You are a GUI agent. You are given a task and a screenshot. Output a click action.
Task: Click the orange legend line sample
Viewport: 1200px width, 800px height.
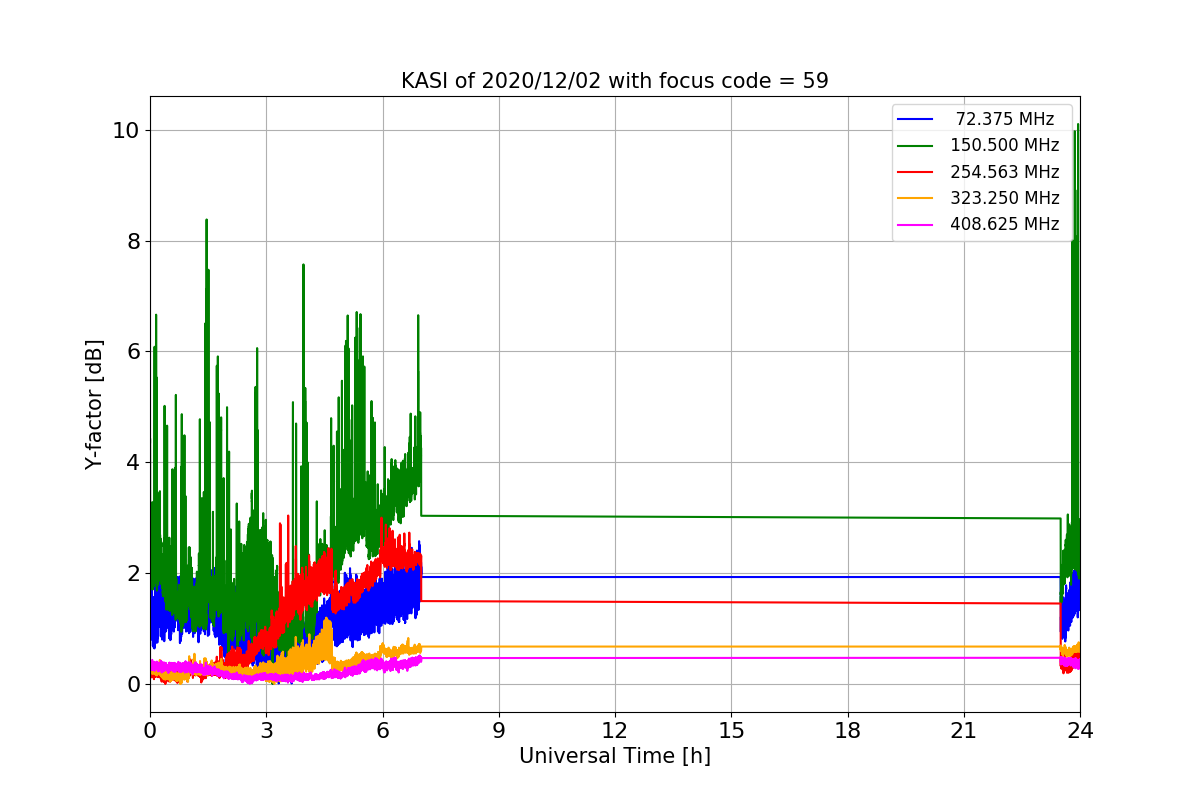[x=916, y=198]
